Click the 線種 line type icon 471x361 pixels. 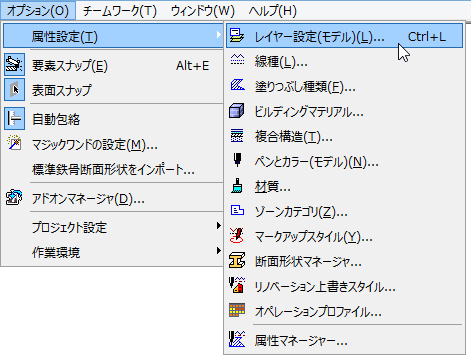point(237,60)
